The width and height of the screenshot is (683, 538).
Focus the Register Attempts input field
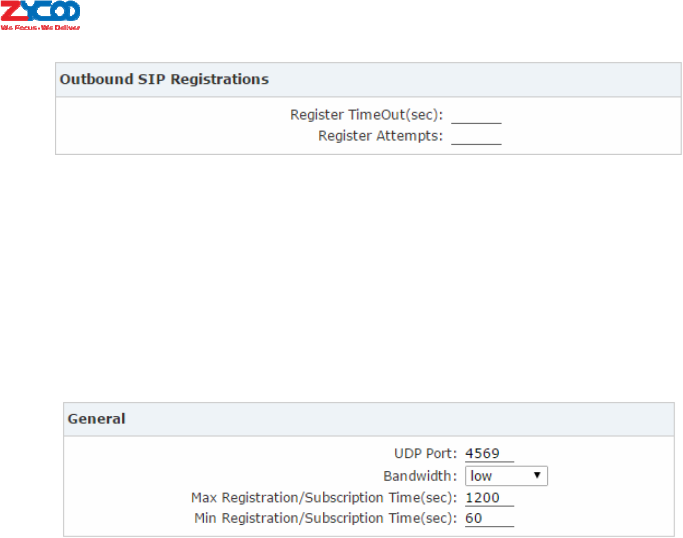click(x=476, y=136)
